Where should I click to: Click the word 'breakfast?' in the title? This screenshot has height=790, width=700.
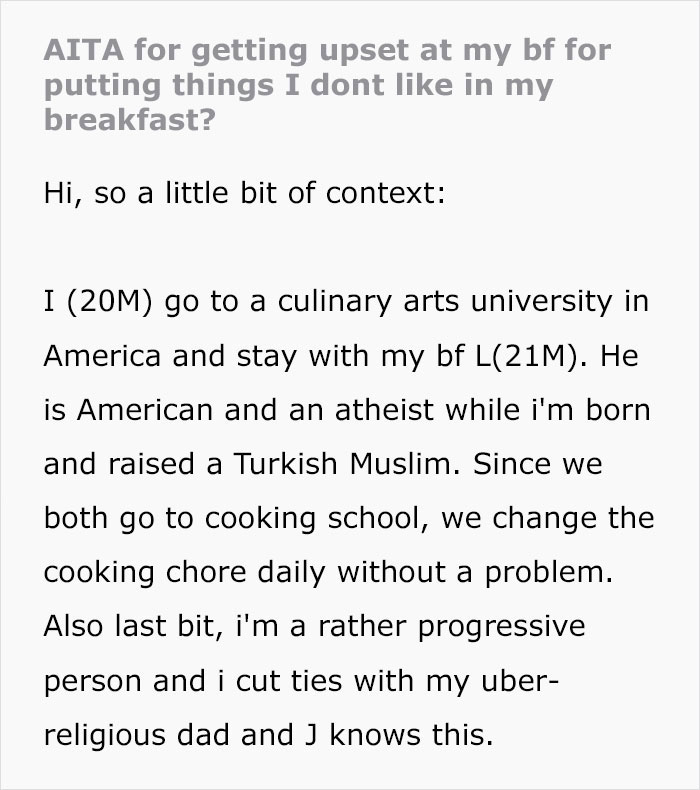[x=130, y=120]
